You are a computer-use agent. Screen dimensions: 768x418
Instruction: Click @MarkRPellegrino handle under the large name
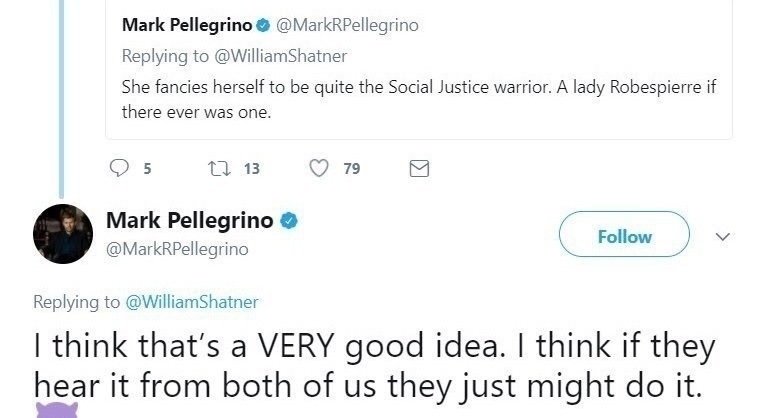[177, 248]
